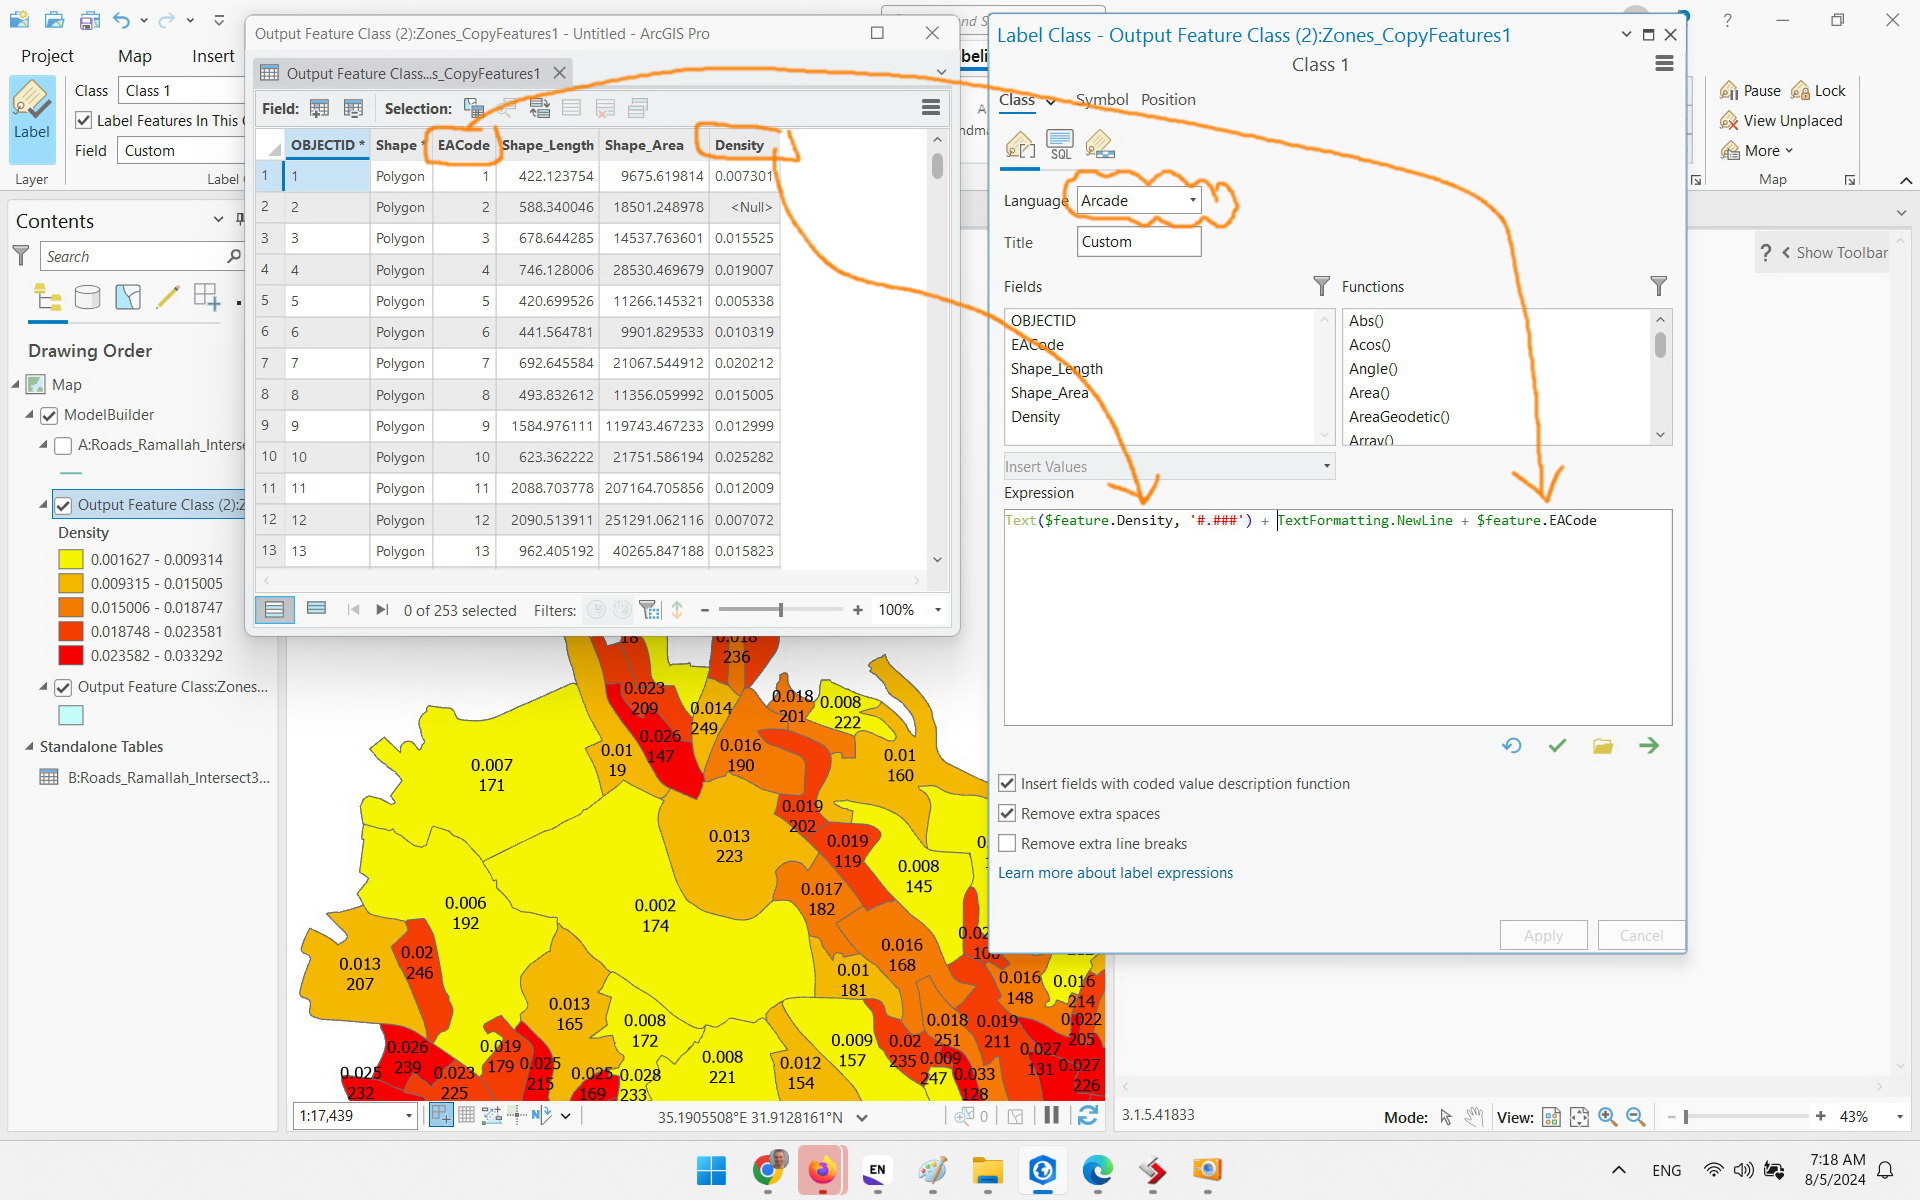Disable Remove extra spaces
This screenshot has width=1920, height=1200.
(1007, 813)
